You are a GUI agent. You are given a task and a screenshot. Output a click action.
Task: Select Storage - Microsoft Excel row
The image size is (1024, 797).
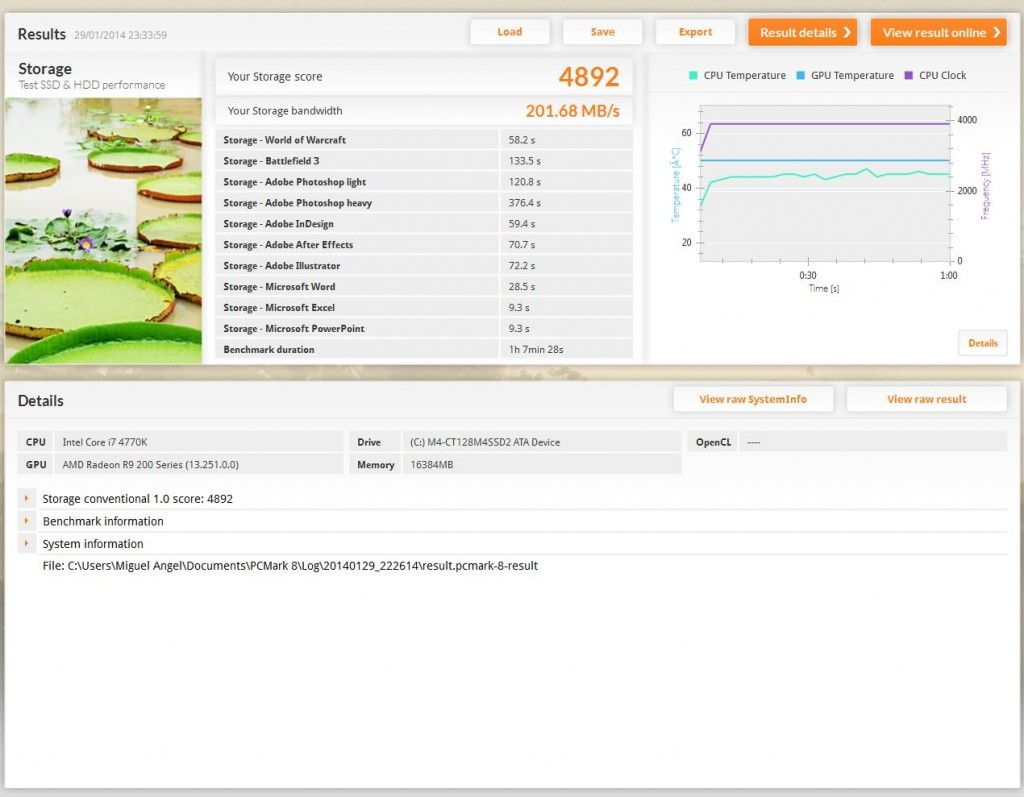coord(424,307)
